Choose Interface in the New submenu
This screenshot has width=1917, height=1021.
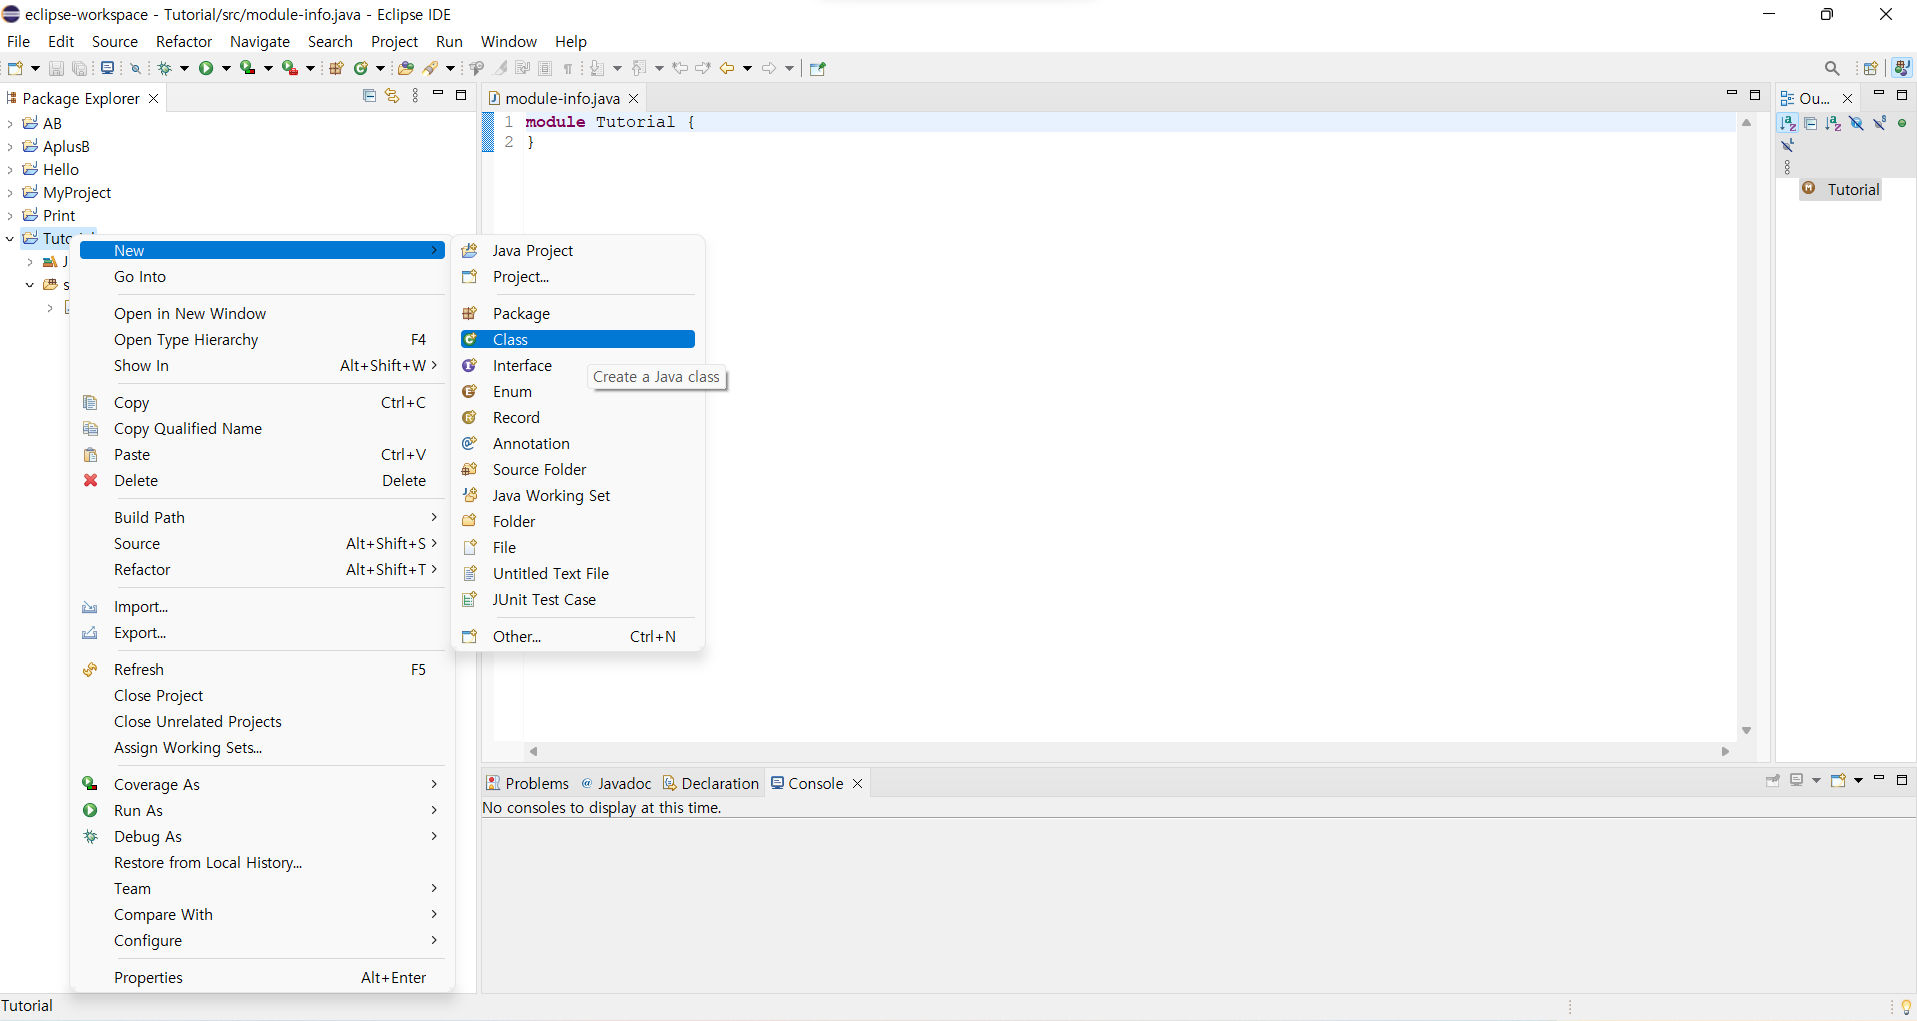tap(578, 365)
